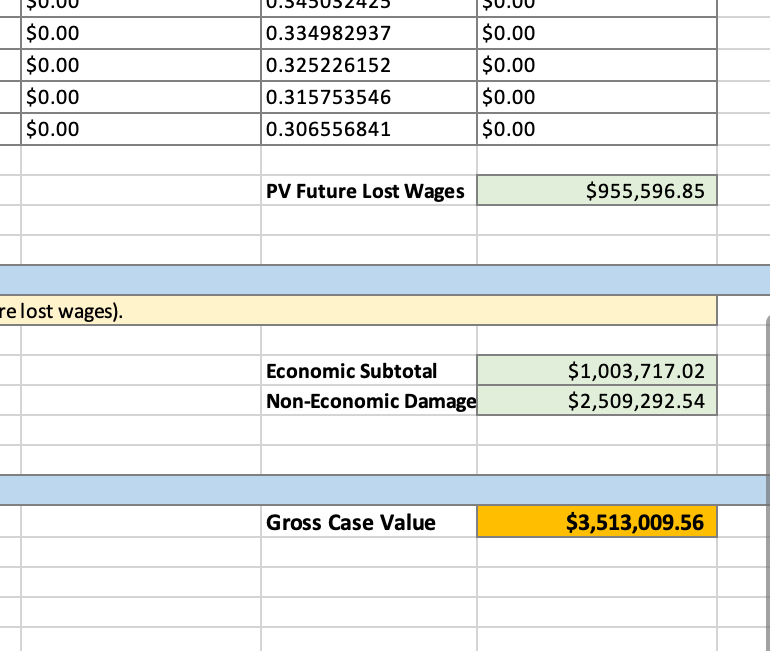The height and width of the screenshot is (651, 770).
Task: Click the cell with value 0.306556841
Action: point(369,129)
